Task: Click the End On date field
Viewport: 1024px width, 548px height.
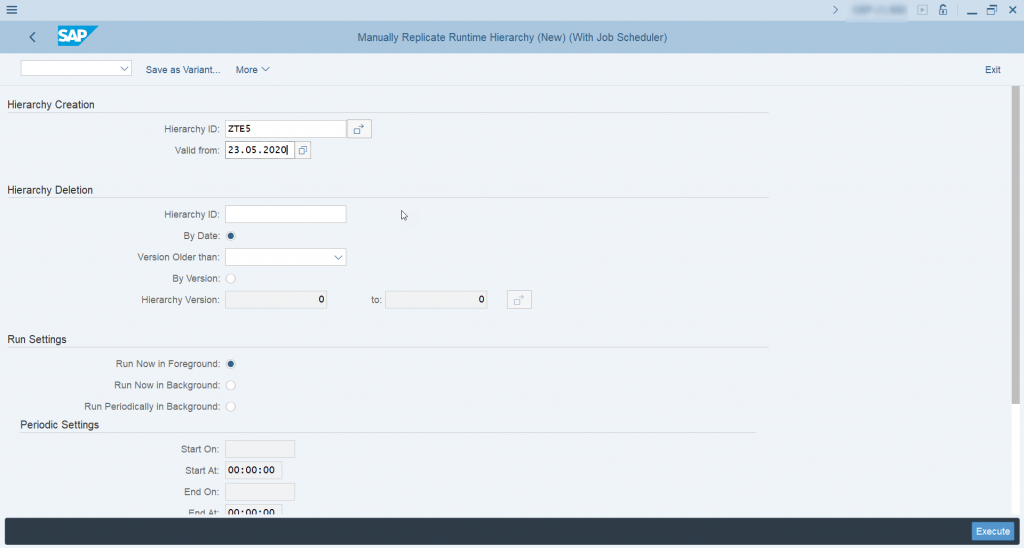Action: tap(260, 492)
